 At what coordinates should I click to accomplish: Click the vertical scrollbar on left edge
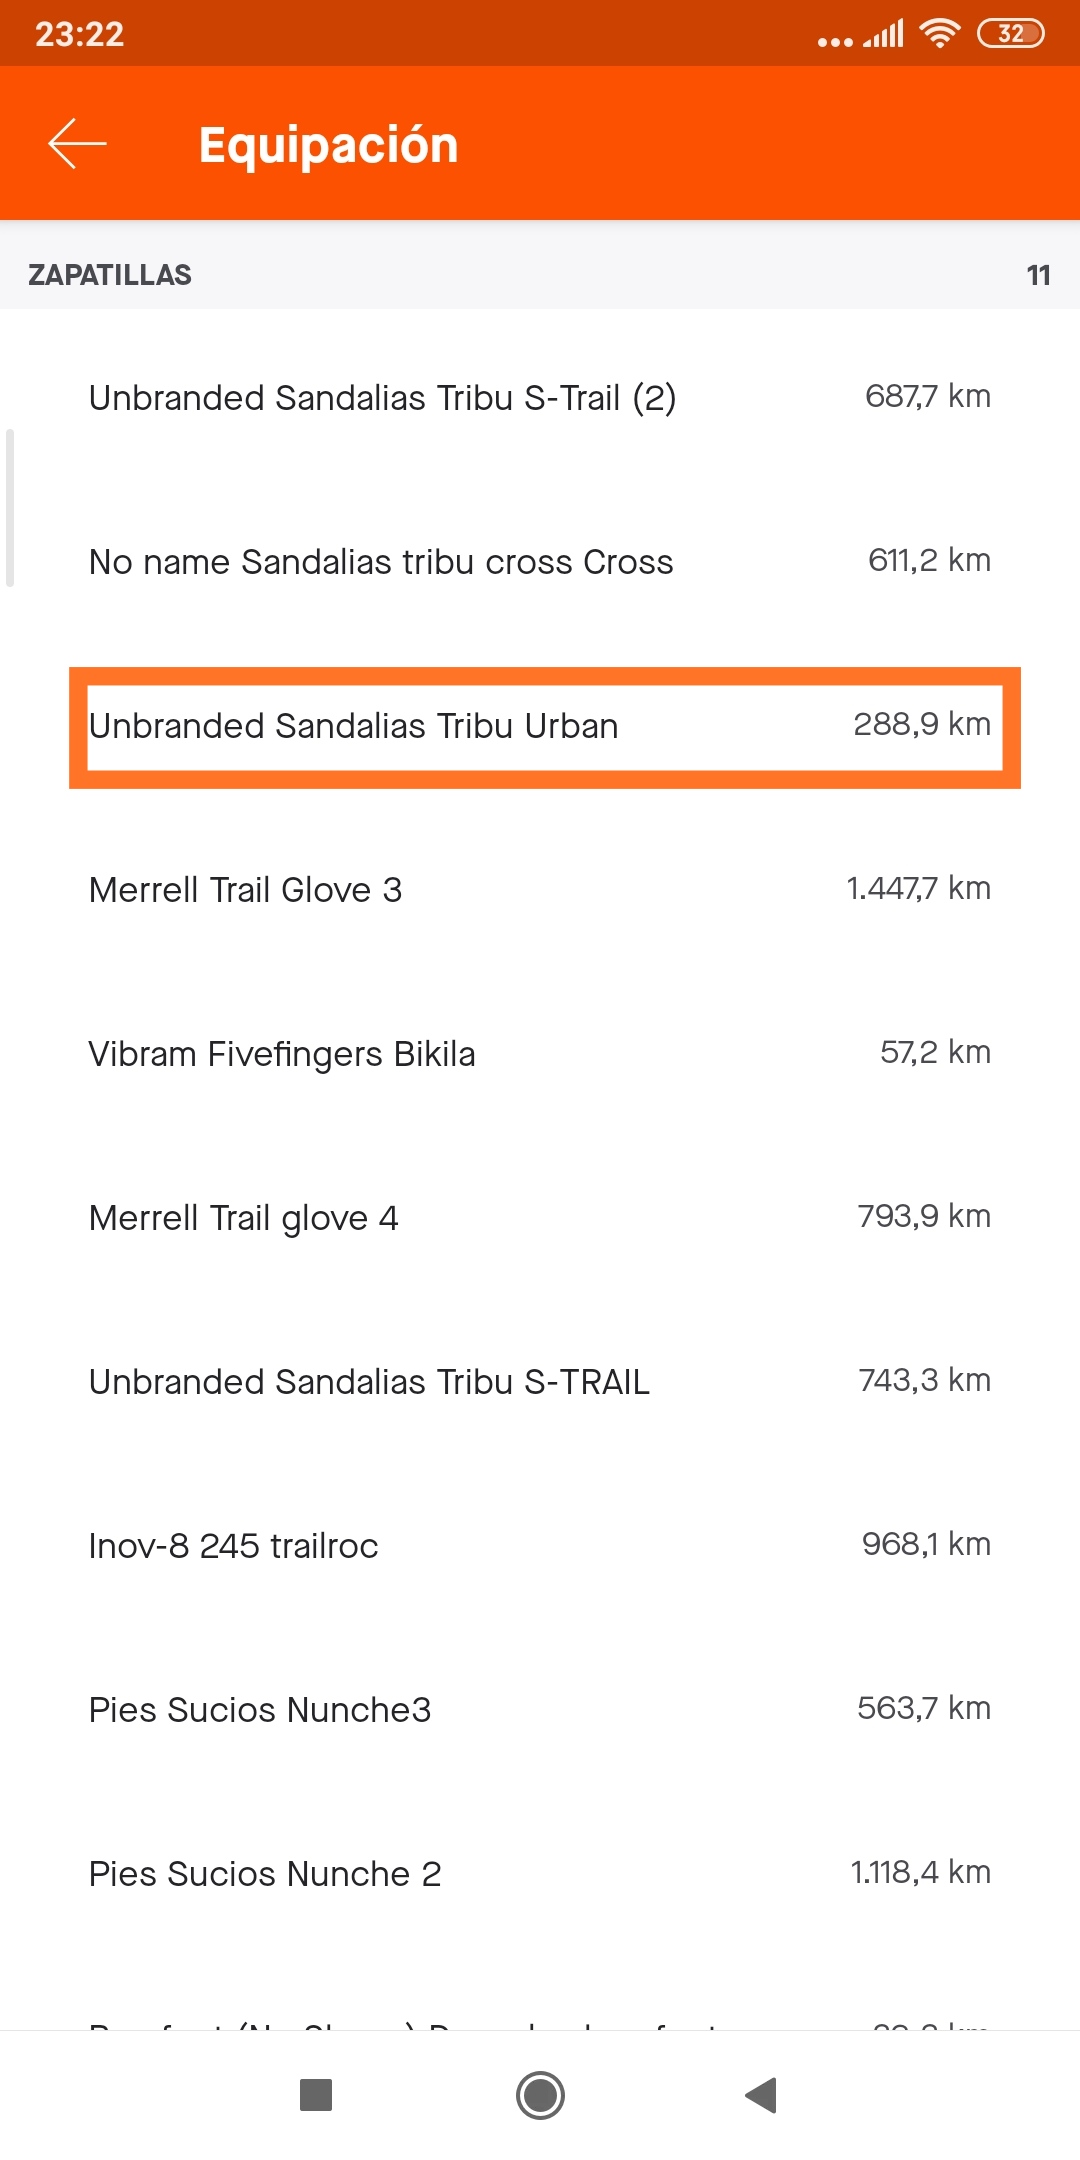tap(10, 508)
